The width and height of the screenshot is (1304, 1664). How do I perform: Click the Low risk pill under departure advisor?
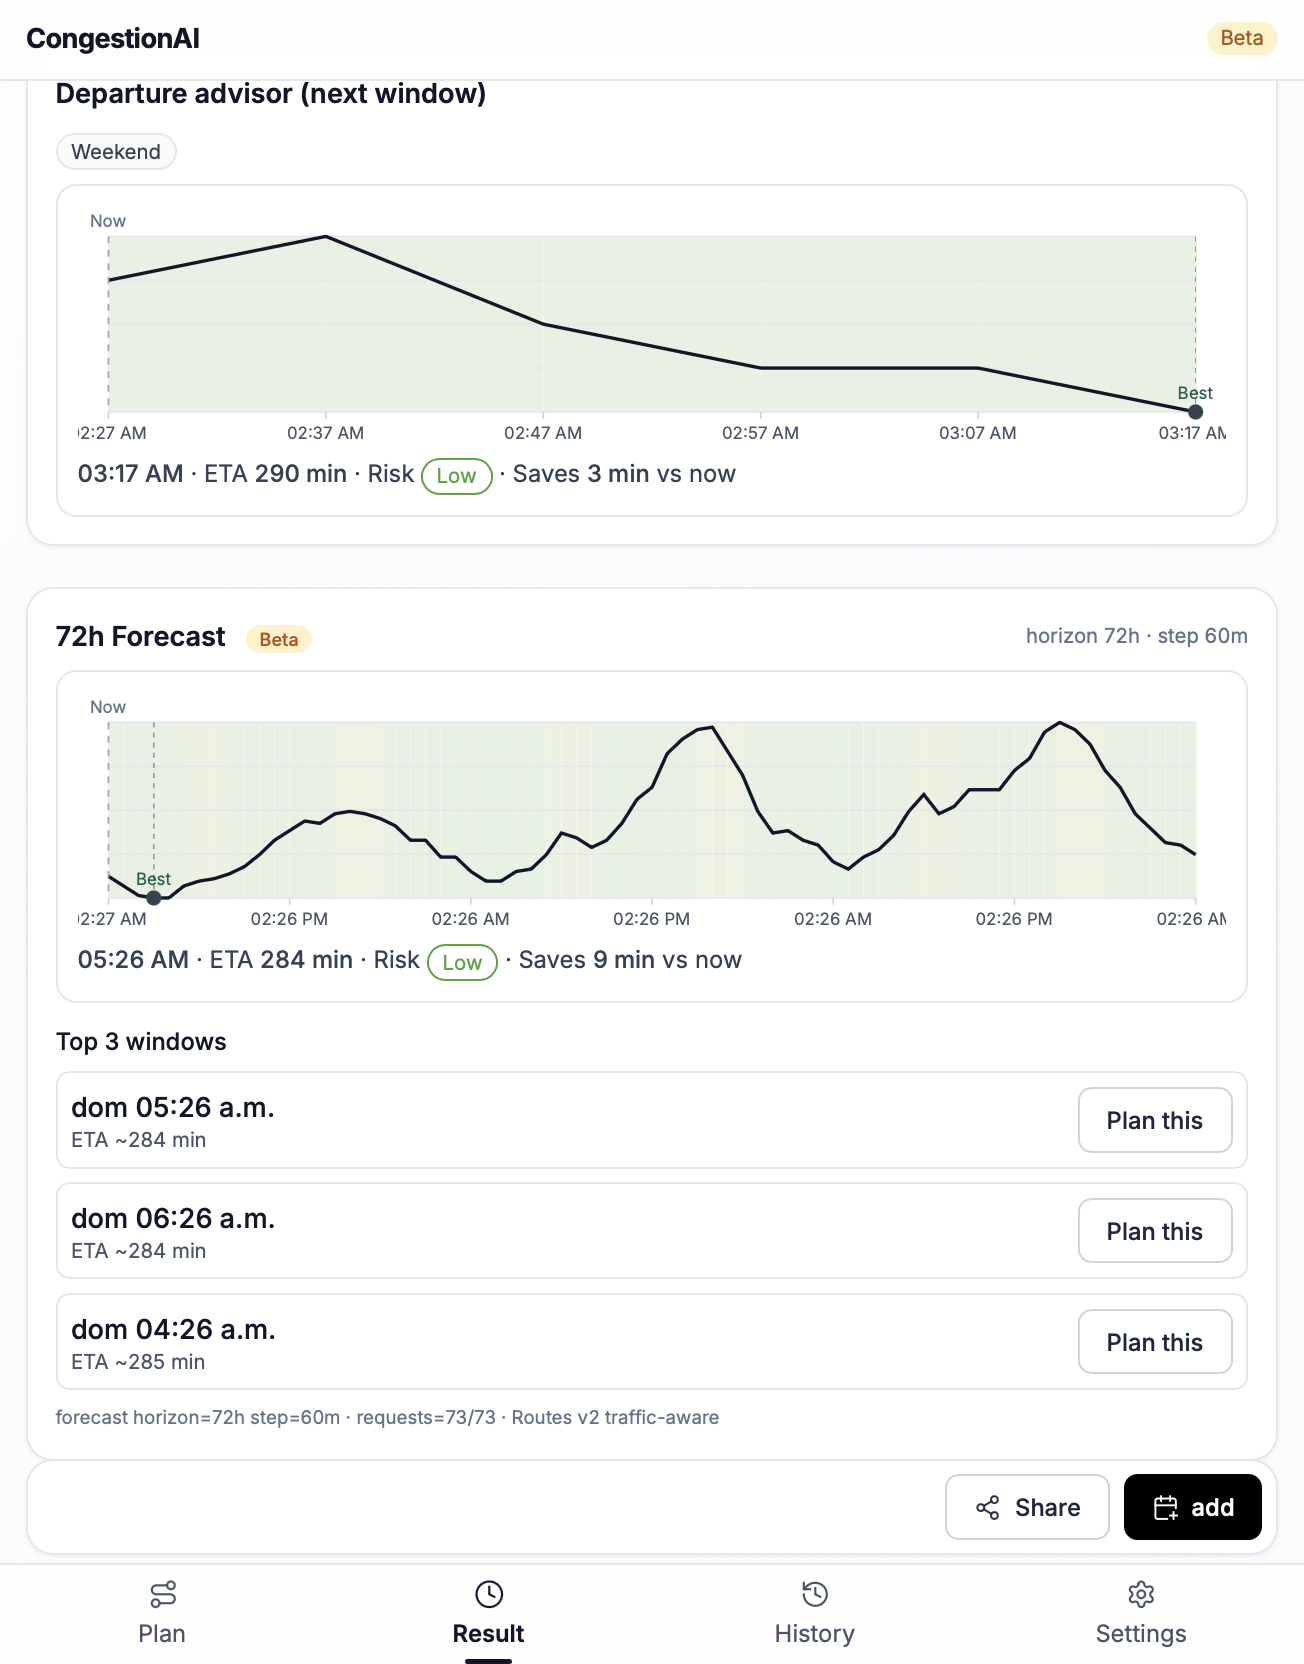tap(456, 475)
